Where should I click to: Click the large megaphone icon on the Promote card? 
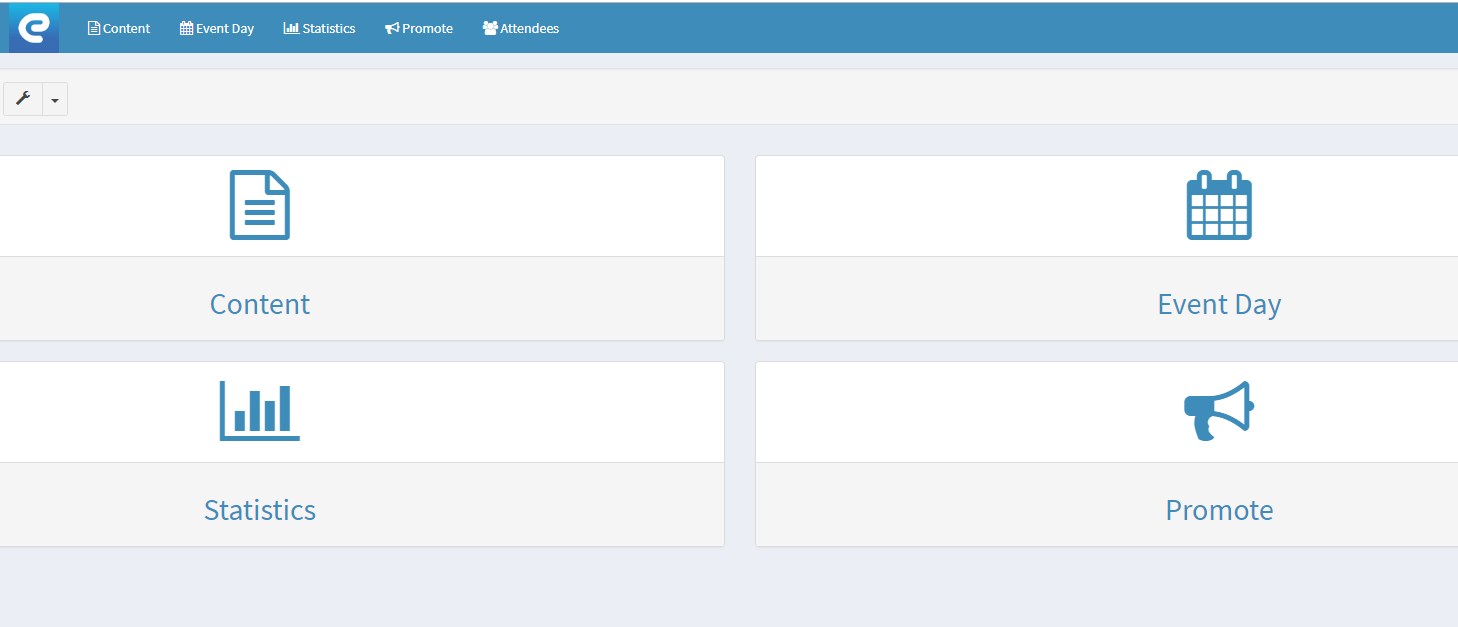(1219, 411)
